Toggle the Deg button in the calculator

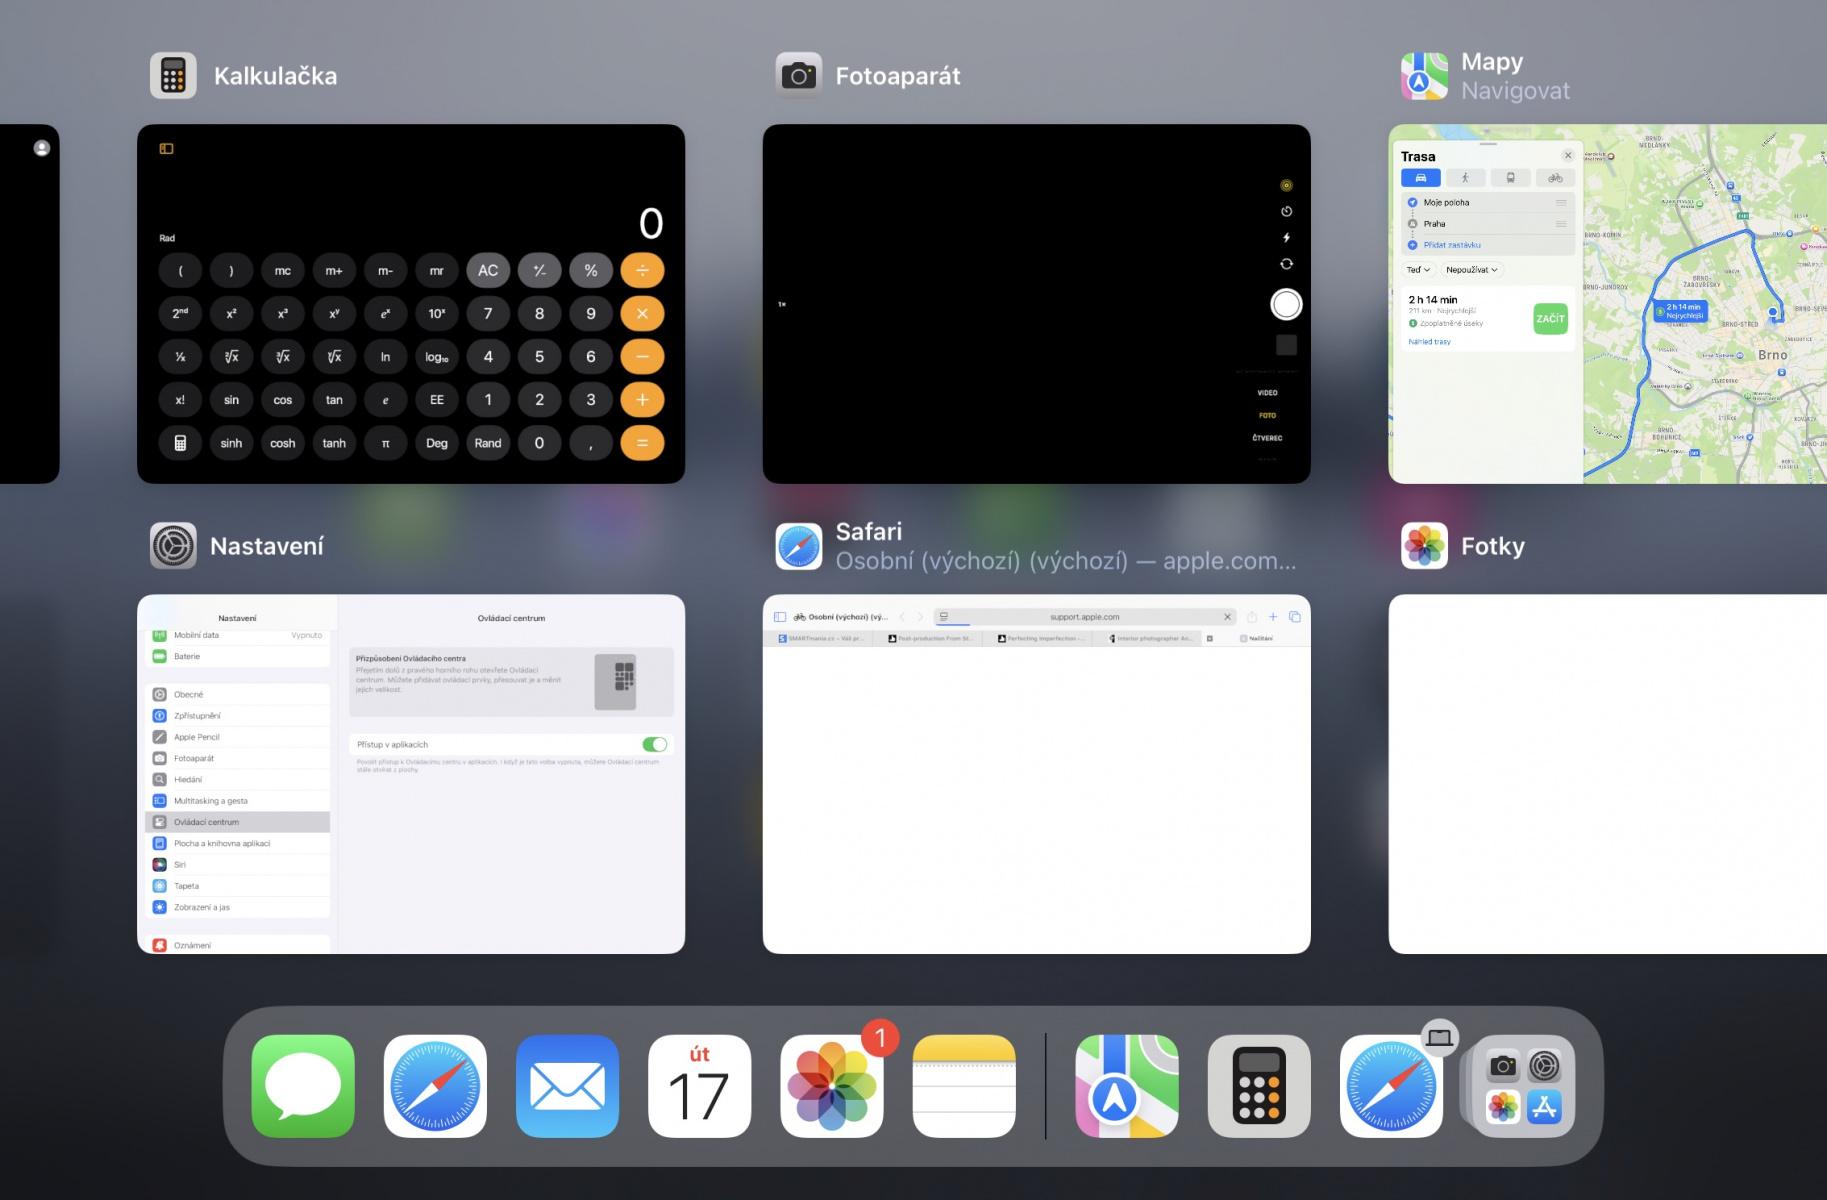pyautogui.click(x=437, y=443)
